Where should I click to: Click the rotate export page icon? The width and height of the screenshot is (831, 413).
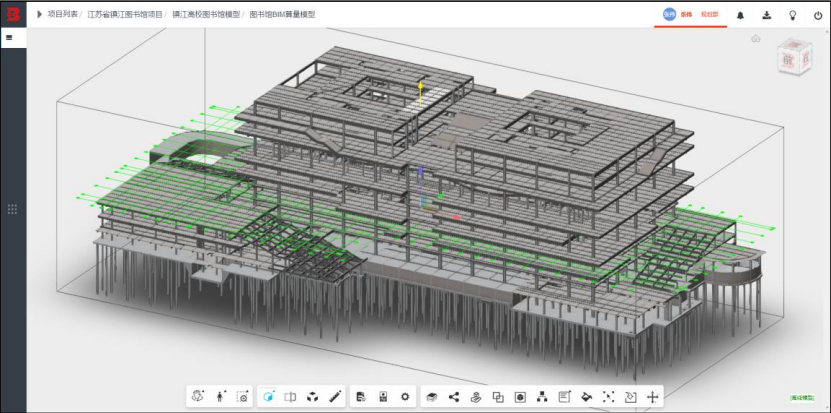[631, 397]
